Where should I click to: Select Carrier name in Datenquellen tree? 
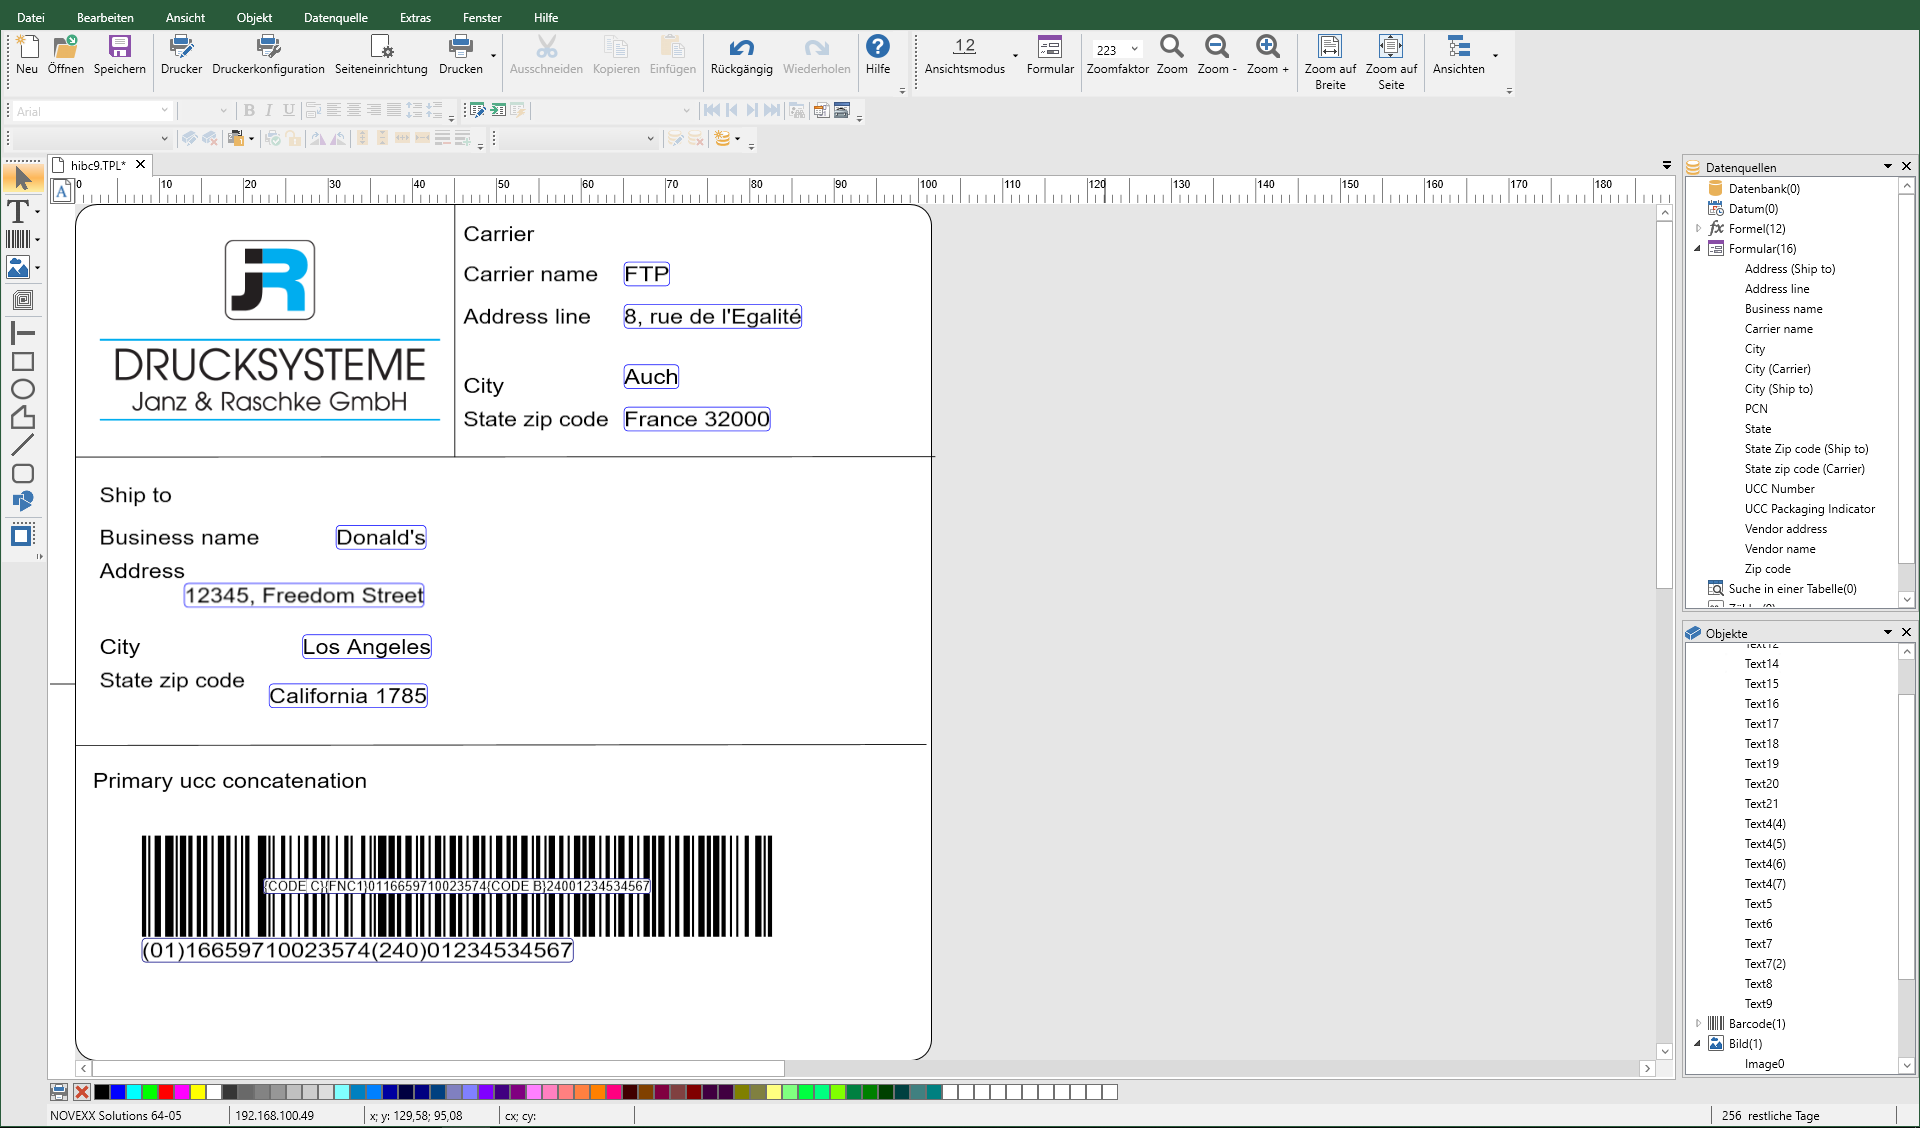pos(1778,329)
